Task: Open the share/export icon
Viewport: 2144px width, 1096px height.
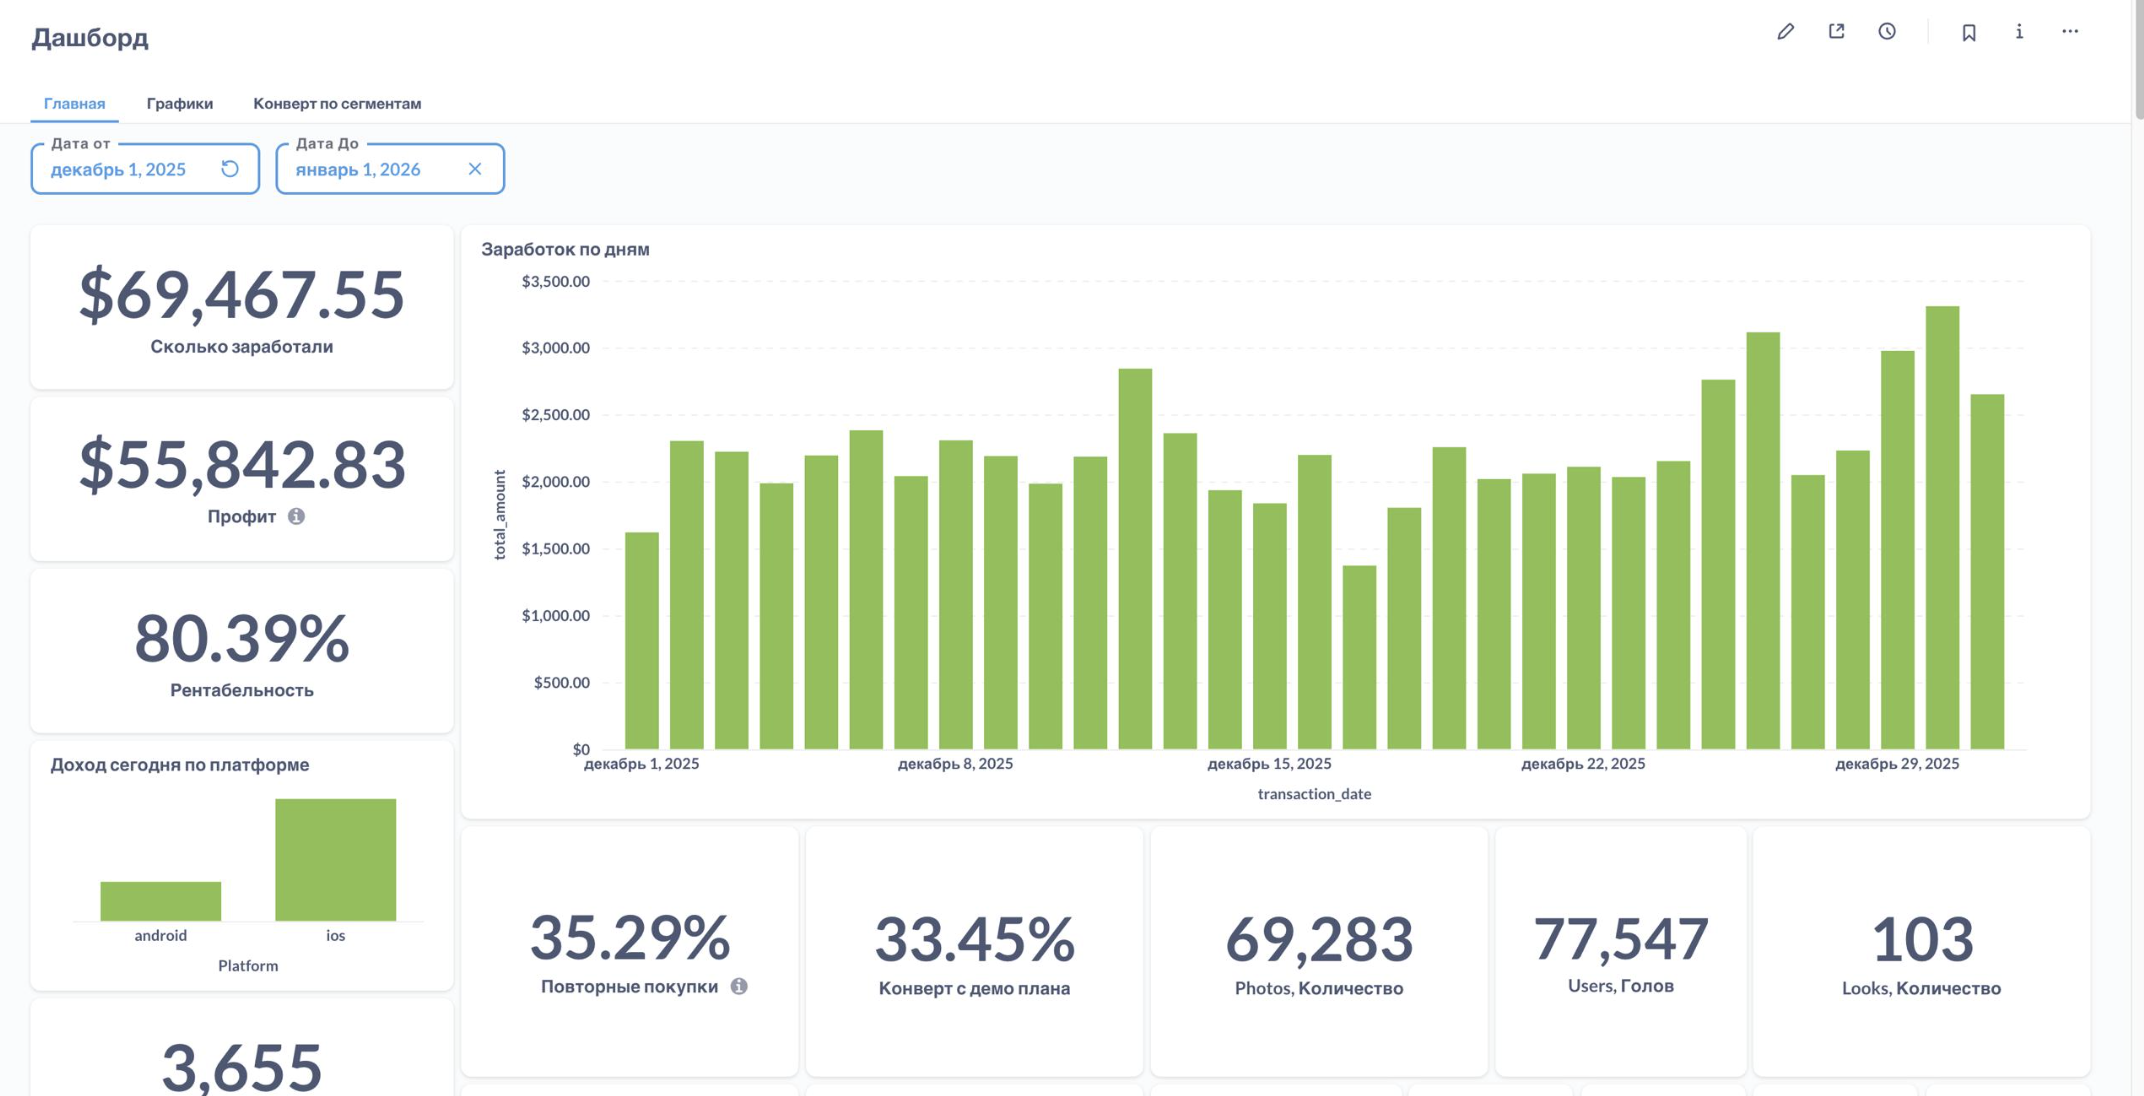Action: coord(1836,31)
